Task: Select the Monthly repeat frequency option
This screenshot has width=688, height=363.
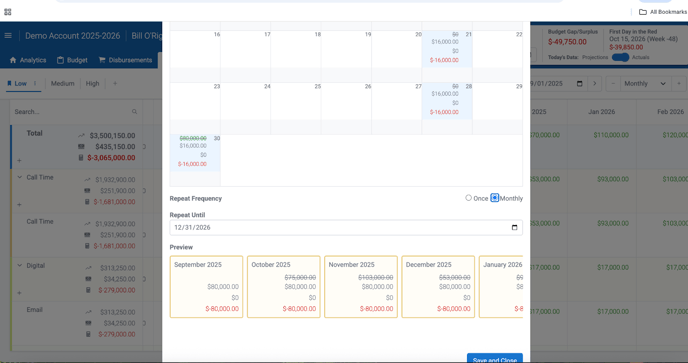Action: pyautogui.click(x=494, y=198)
